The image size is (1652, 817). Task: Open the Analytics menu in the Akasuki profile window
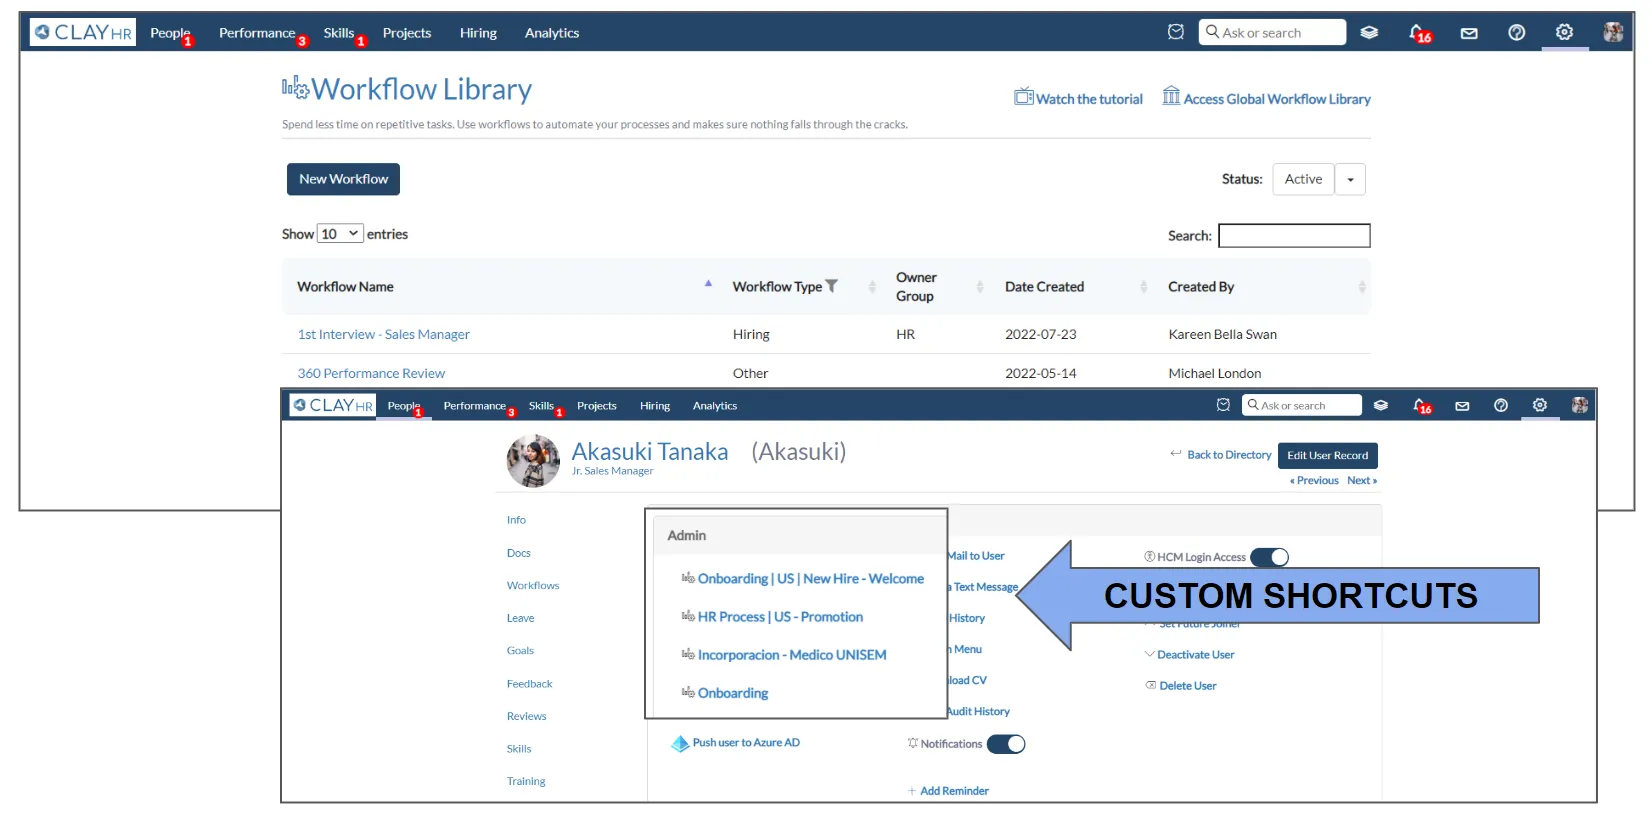715,406
